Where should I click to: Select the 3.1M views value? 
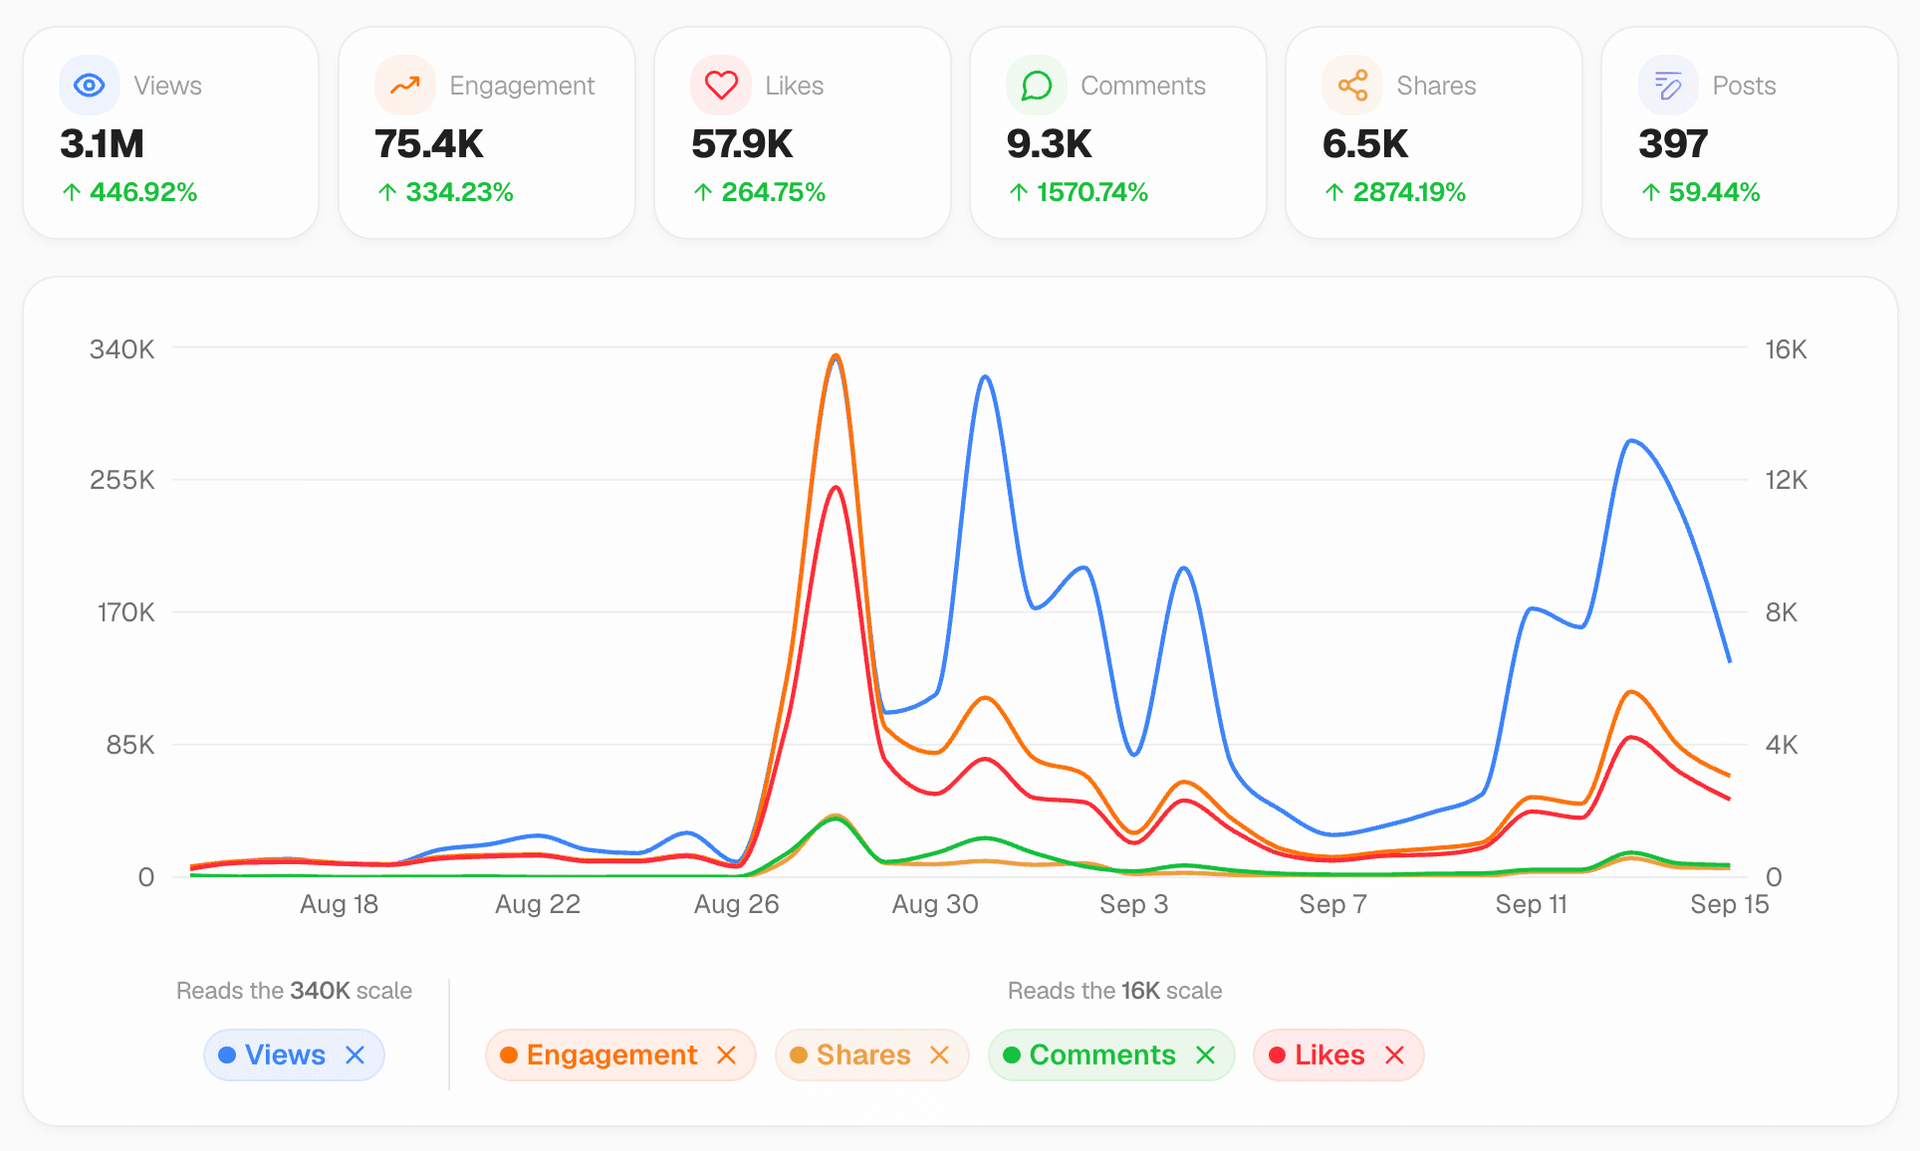(x=102, y=144)
